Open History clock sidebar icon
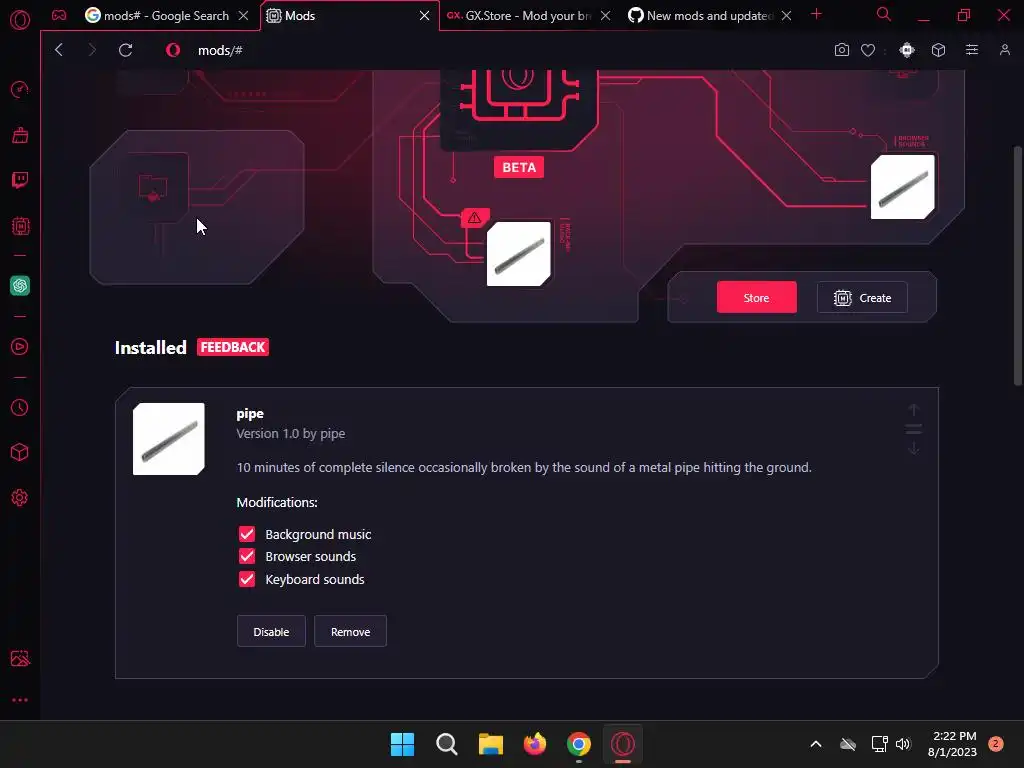 pos(20,408)
